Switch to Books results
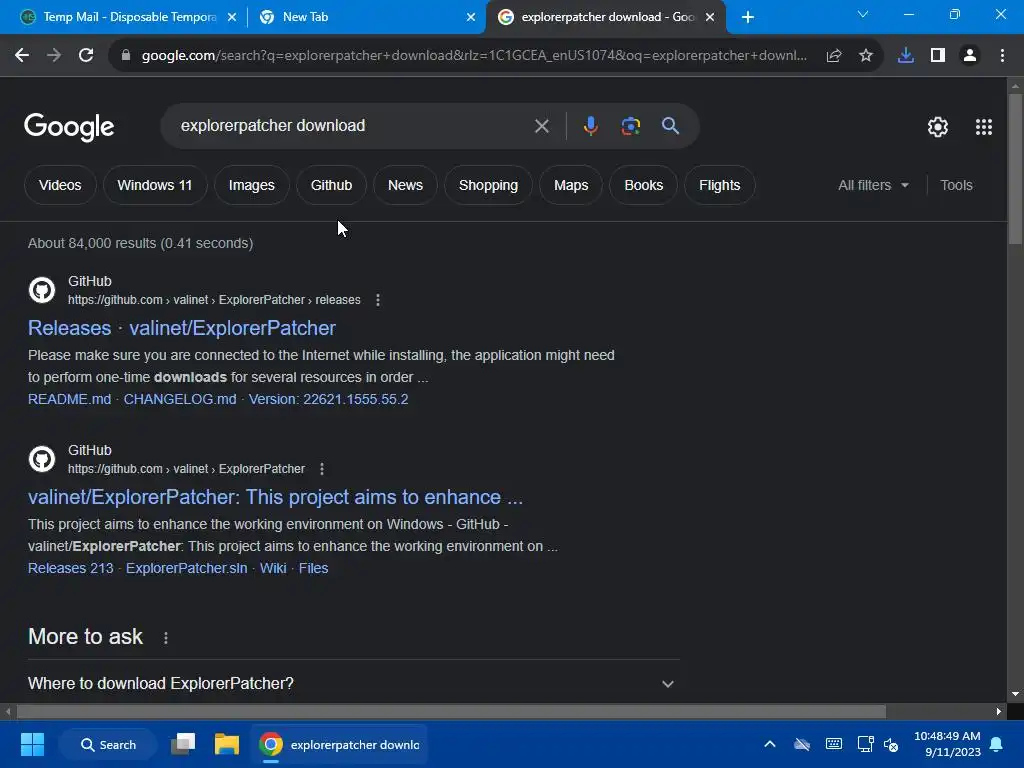The image size is (1024, 768). pos(643,185)
